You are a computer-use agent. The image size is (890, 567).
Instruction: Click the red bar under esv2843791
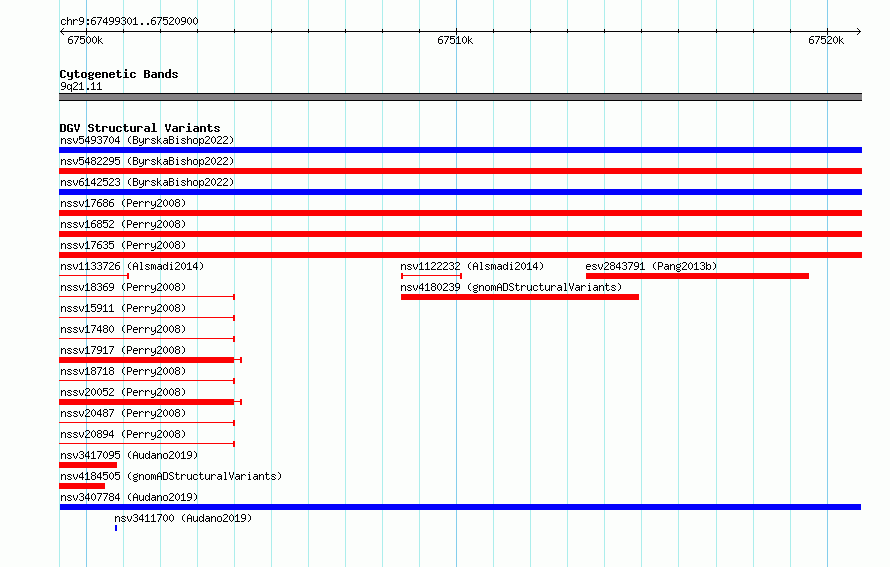pyautogui.click(x=697, y=276)
